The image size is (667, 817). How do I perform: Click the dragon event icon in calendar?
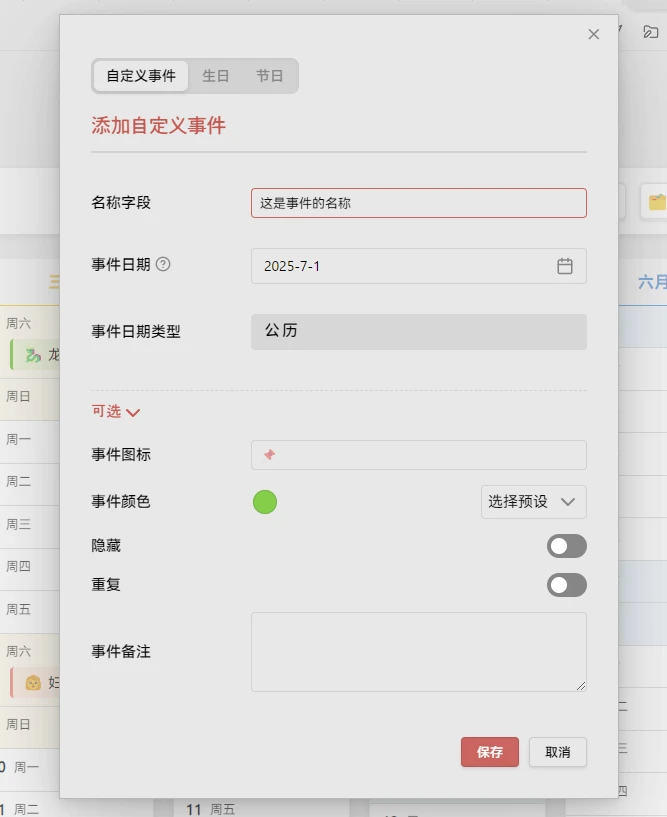33,354
